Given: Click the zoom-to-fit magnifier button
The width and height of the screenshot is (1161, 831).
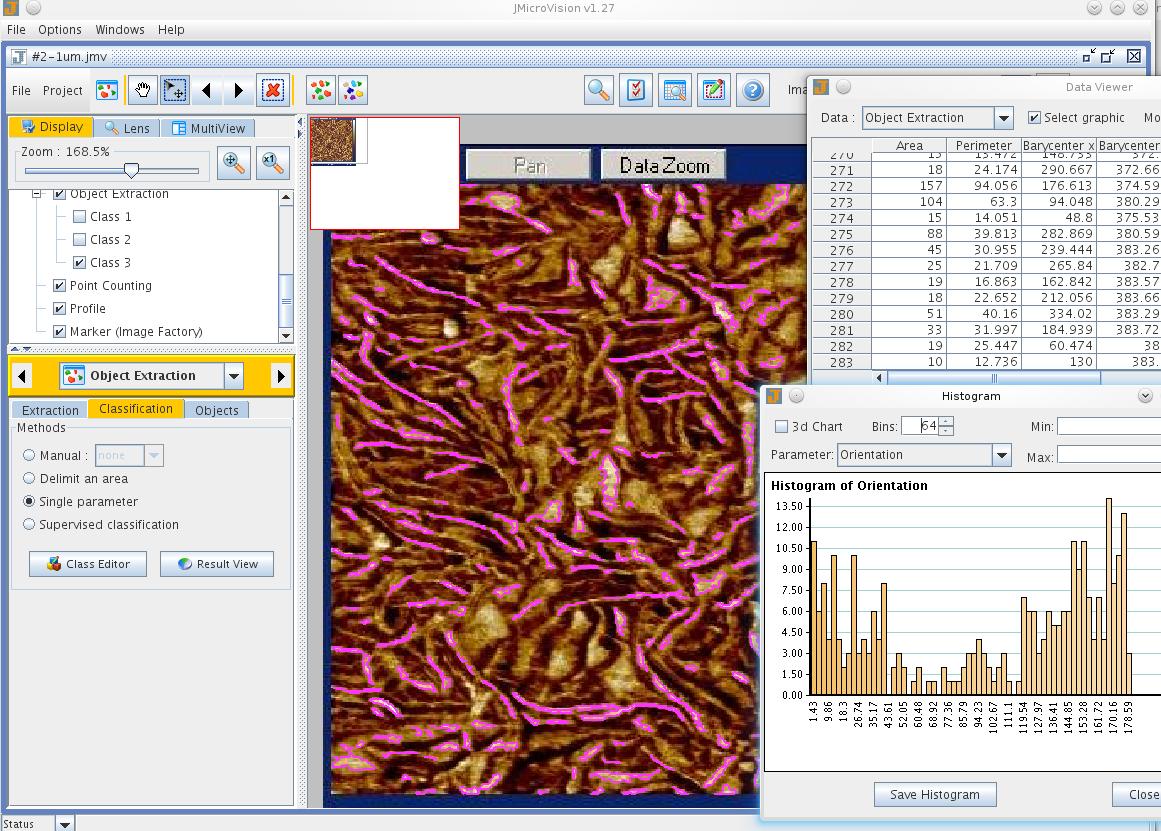Looking at the screenshot, I should 234,162.
